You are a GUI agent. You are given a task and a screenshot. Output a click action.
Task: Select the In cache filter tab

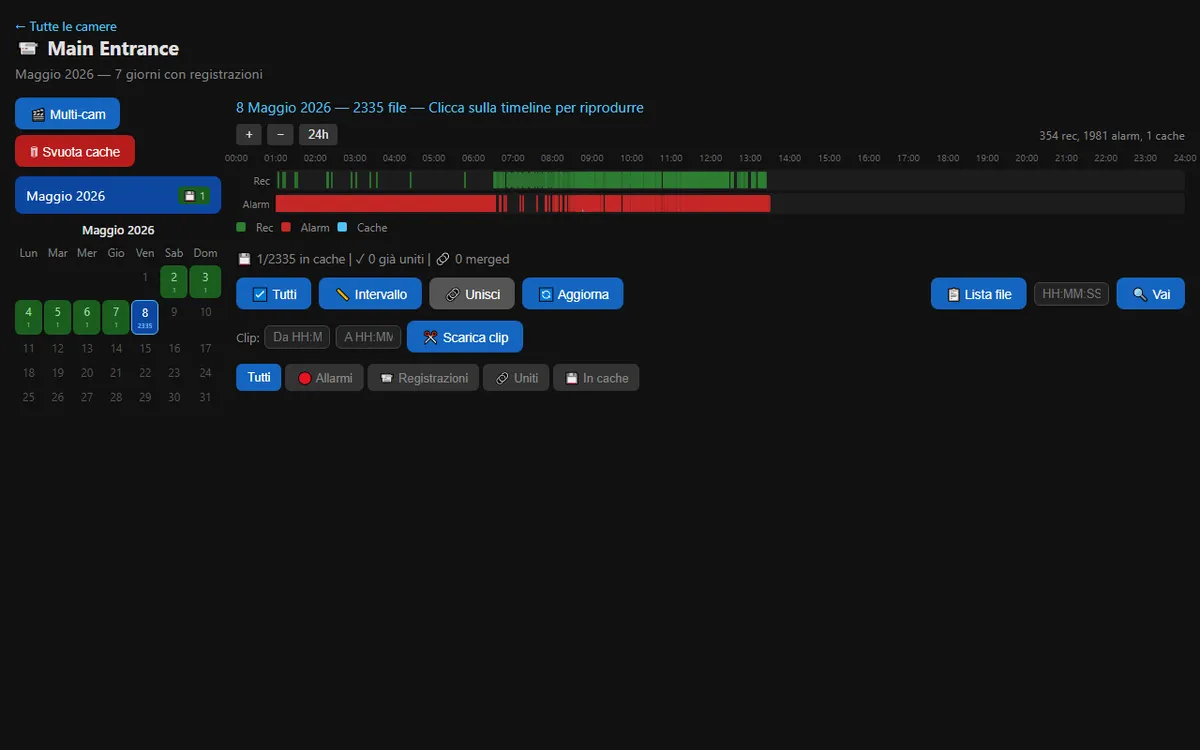tap(596, 377)
